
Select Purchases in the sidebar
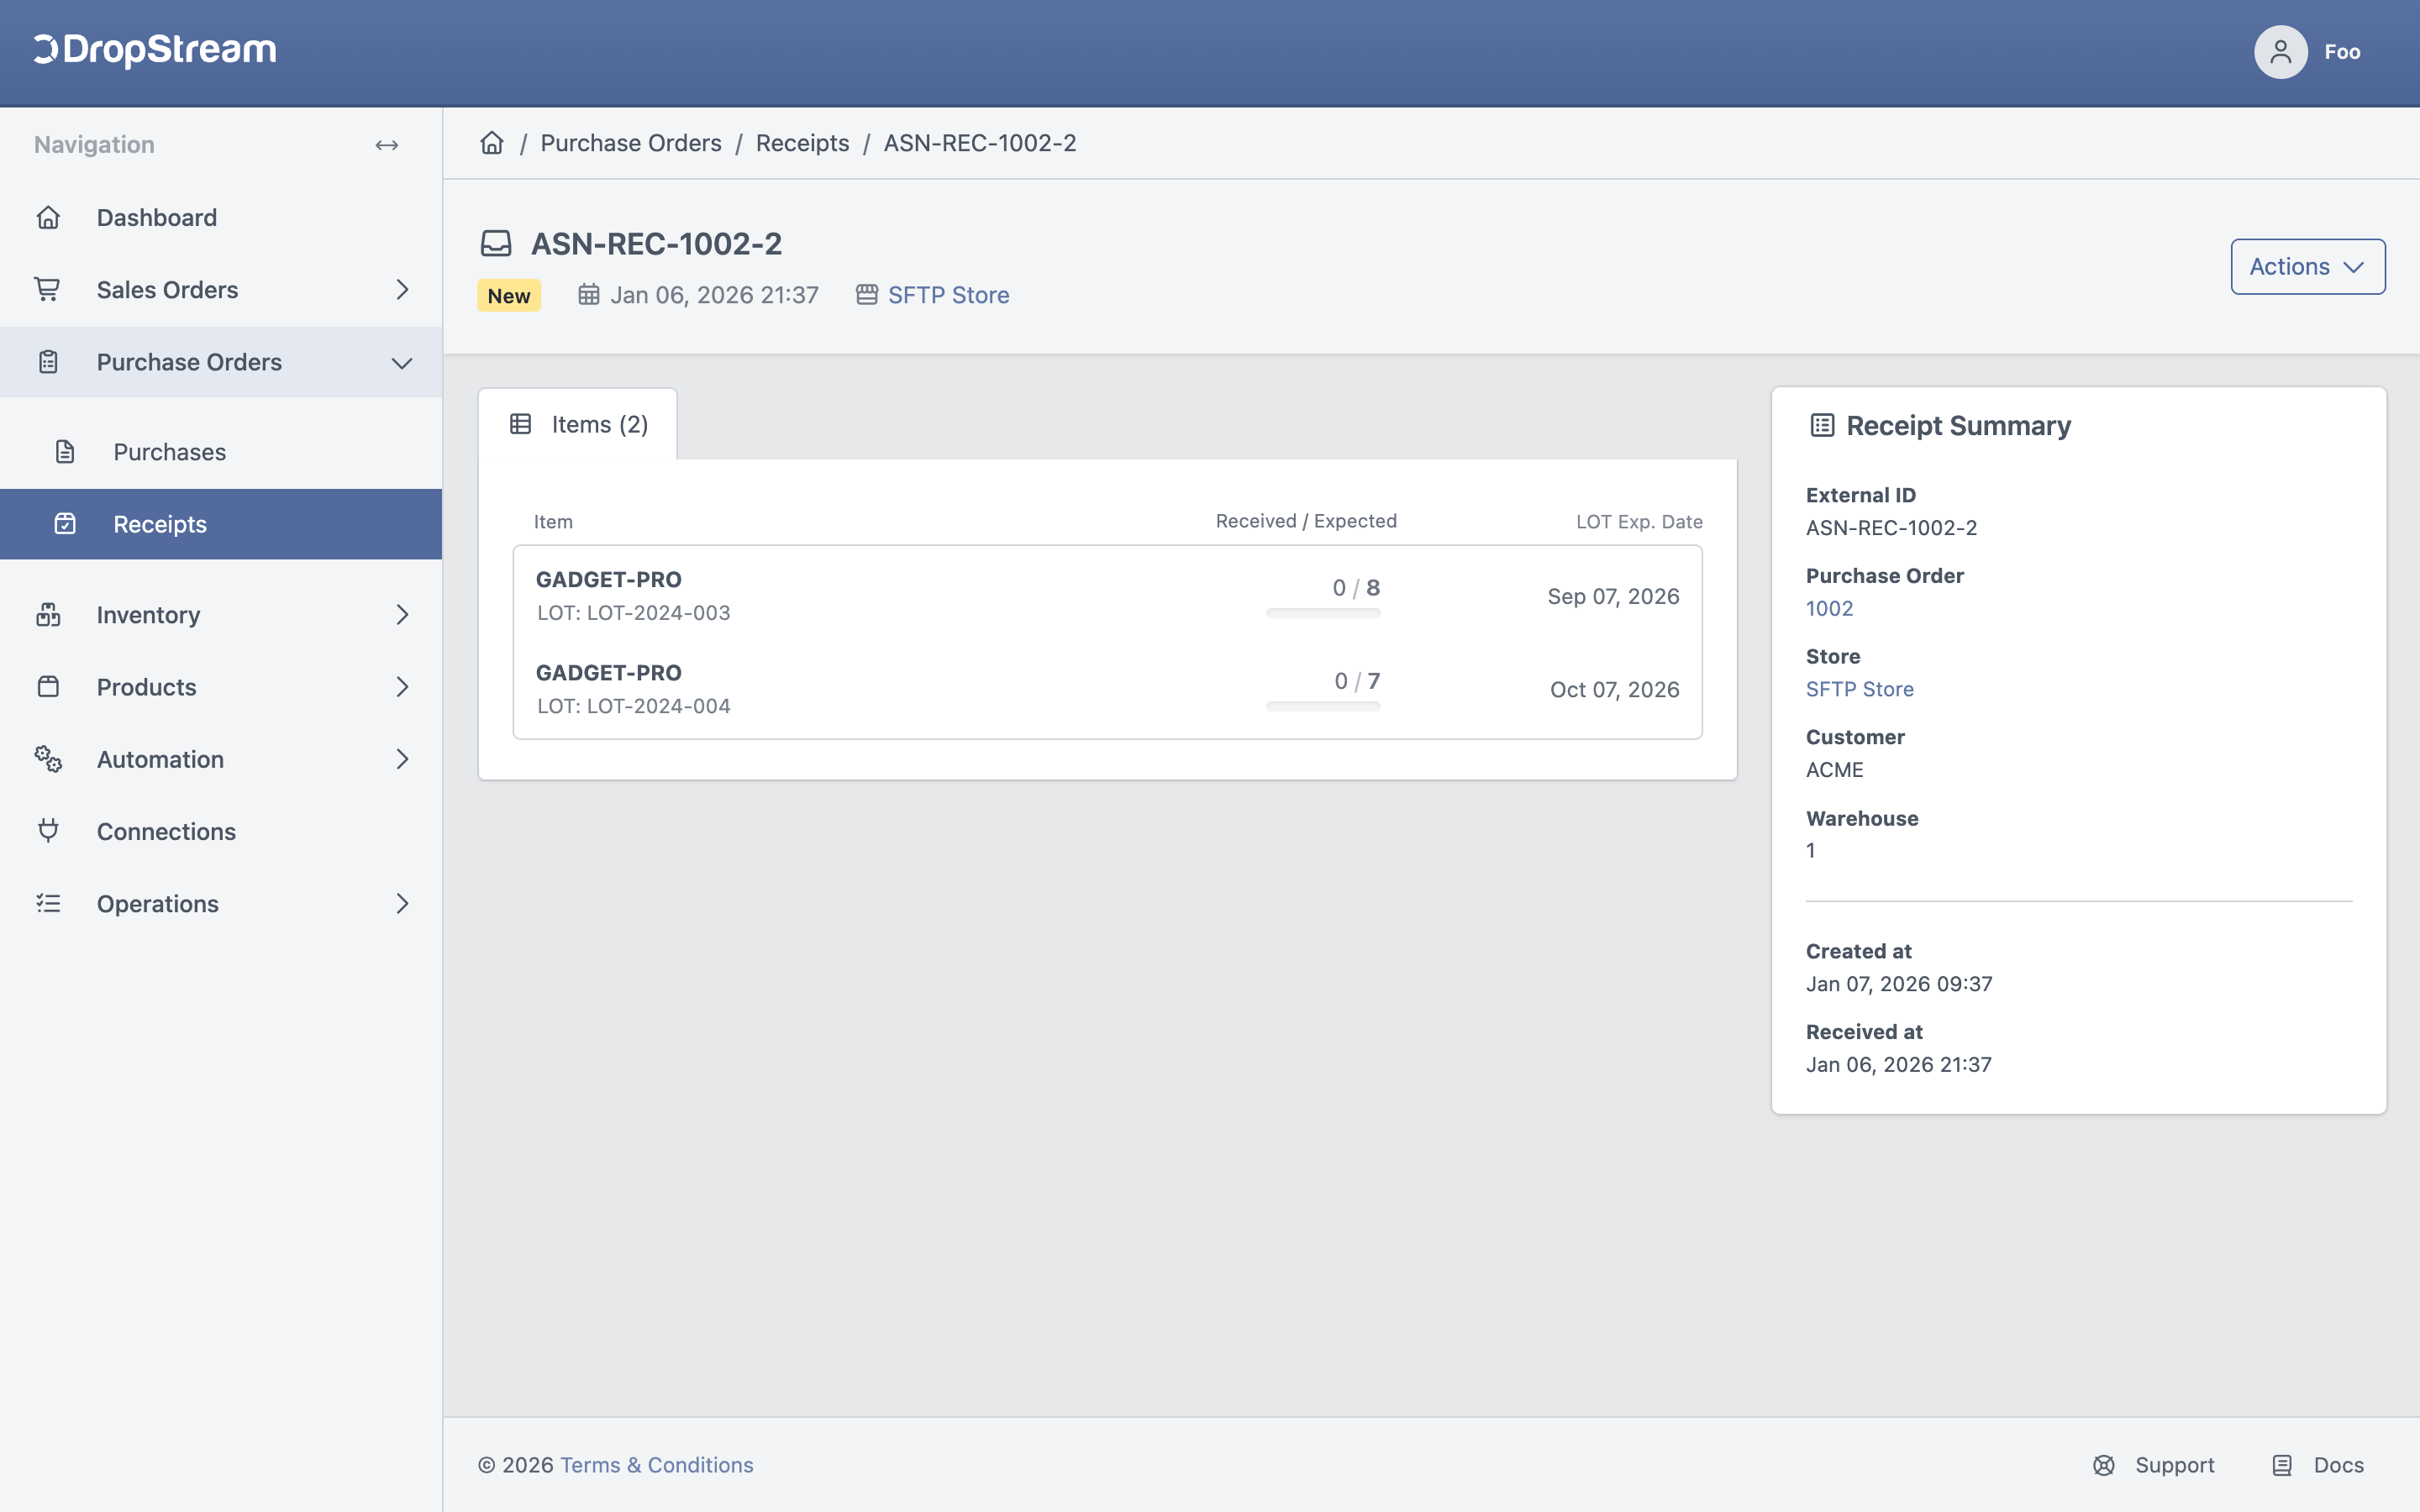click(x=221, y=452)
